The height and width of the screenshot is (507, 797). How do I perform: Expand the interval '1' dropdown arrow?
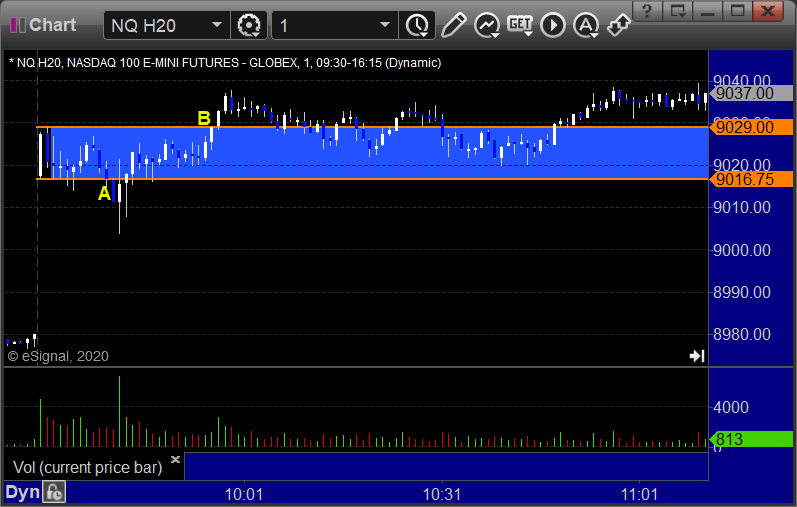[385, 25]
